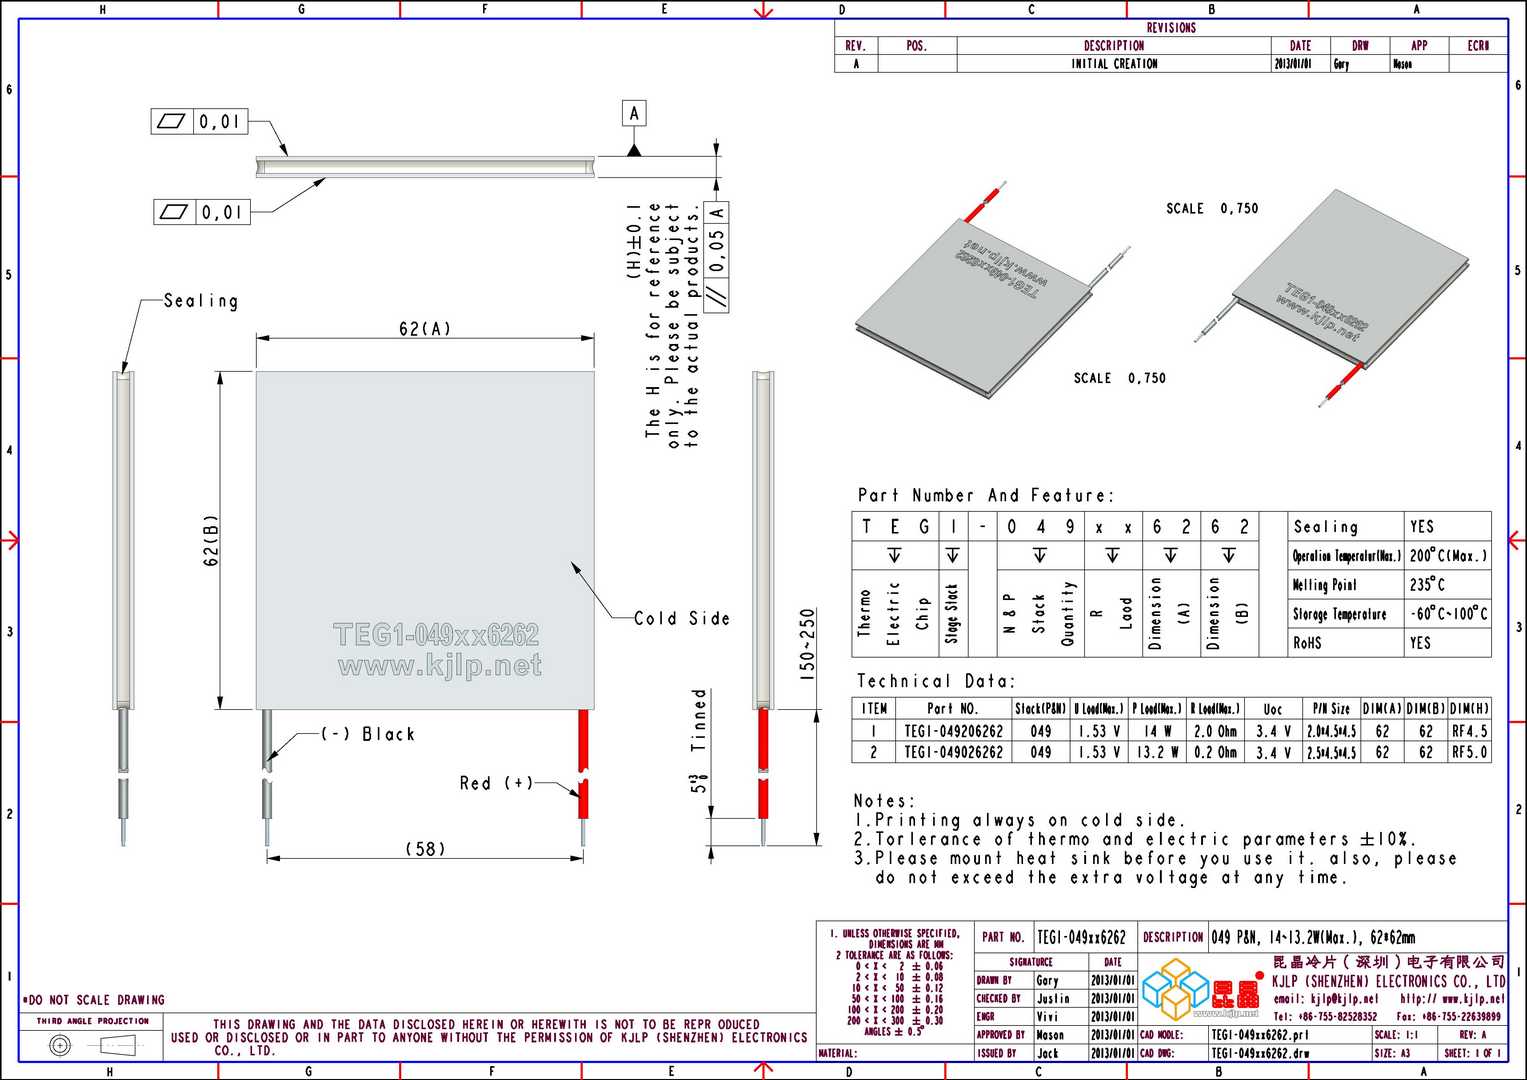1527x1080 pixels.
Task: Select the 62(A) width dimension
Action: [x=425, y=329]
